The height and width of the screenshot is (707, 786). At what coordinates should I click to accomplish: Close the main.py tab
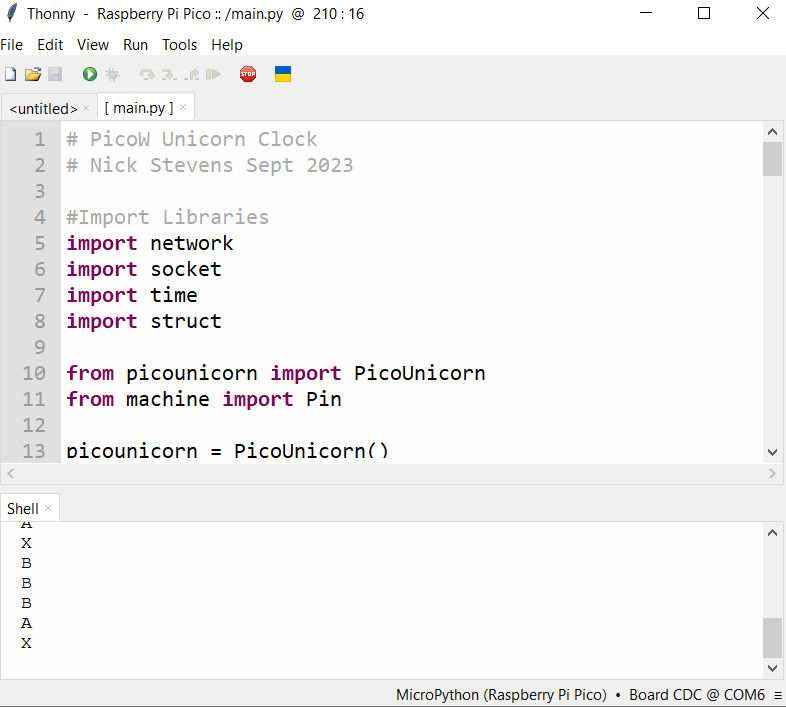(183, 107)
